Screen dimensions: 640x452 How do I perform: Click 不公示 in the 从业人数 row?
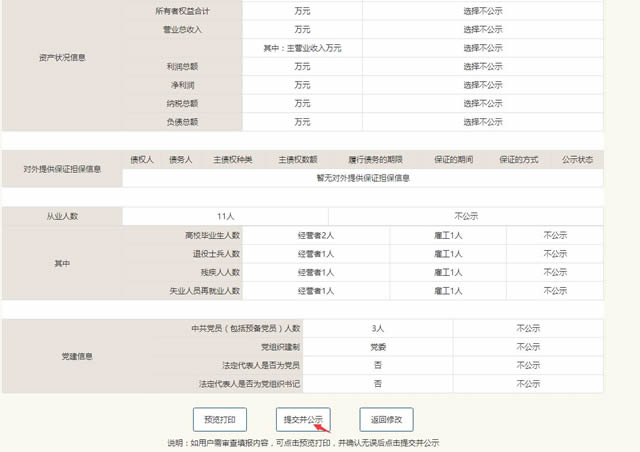point(466,216)
